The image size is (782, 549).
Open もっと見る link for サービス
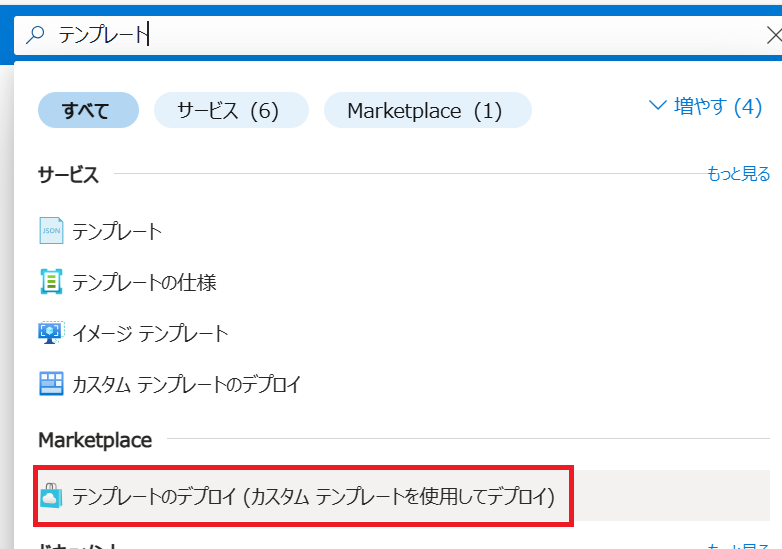(x=739, y=174)
